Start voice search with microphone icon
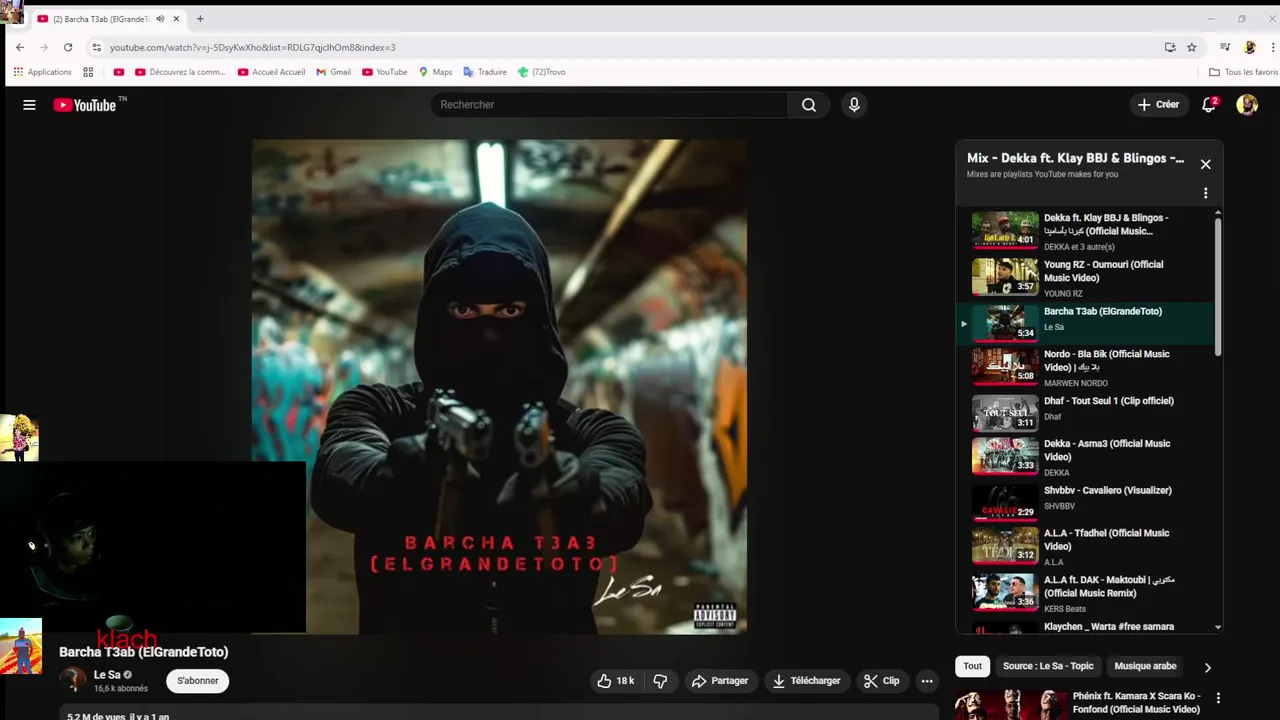 pyautogui.click(x=853, y=105)
